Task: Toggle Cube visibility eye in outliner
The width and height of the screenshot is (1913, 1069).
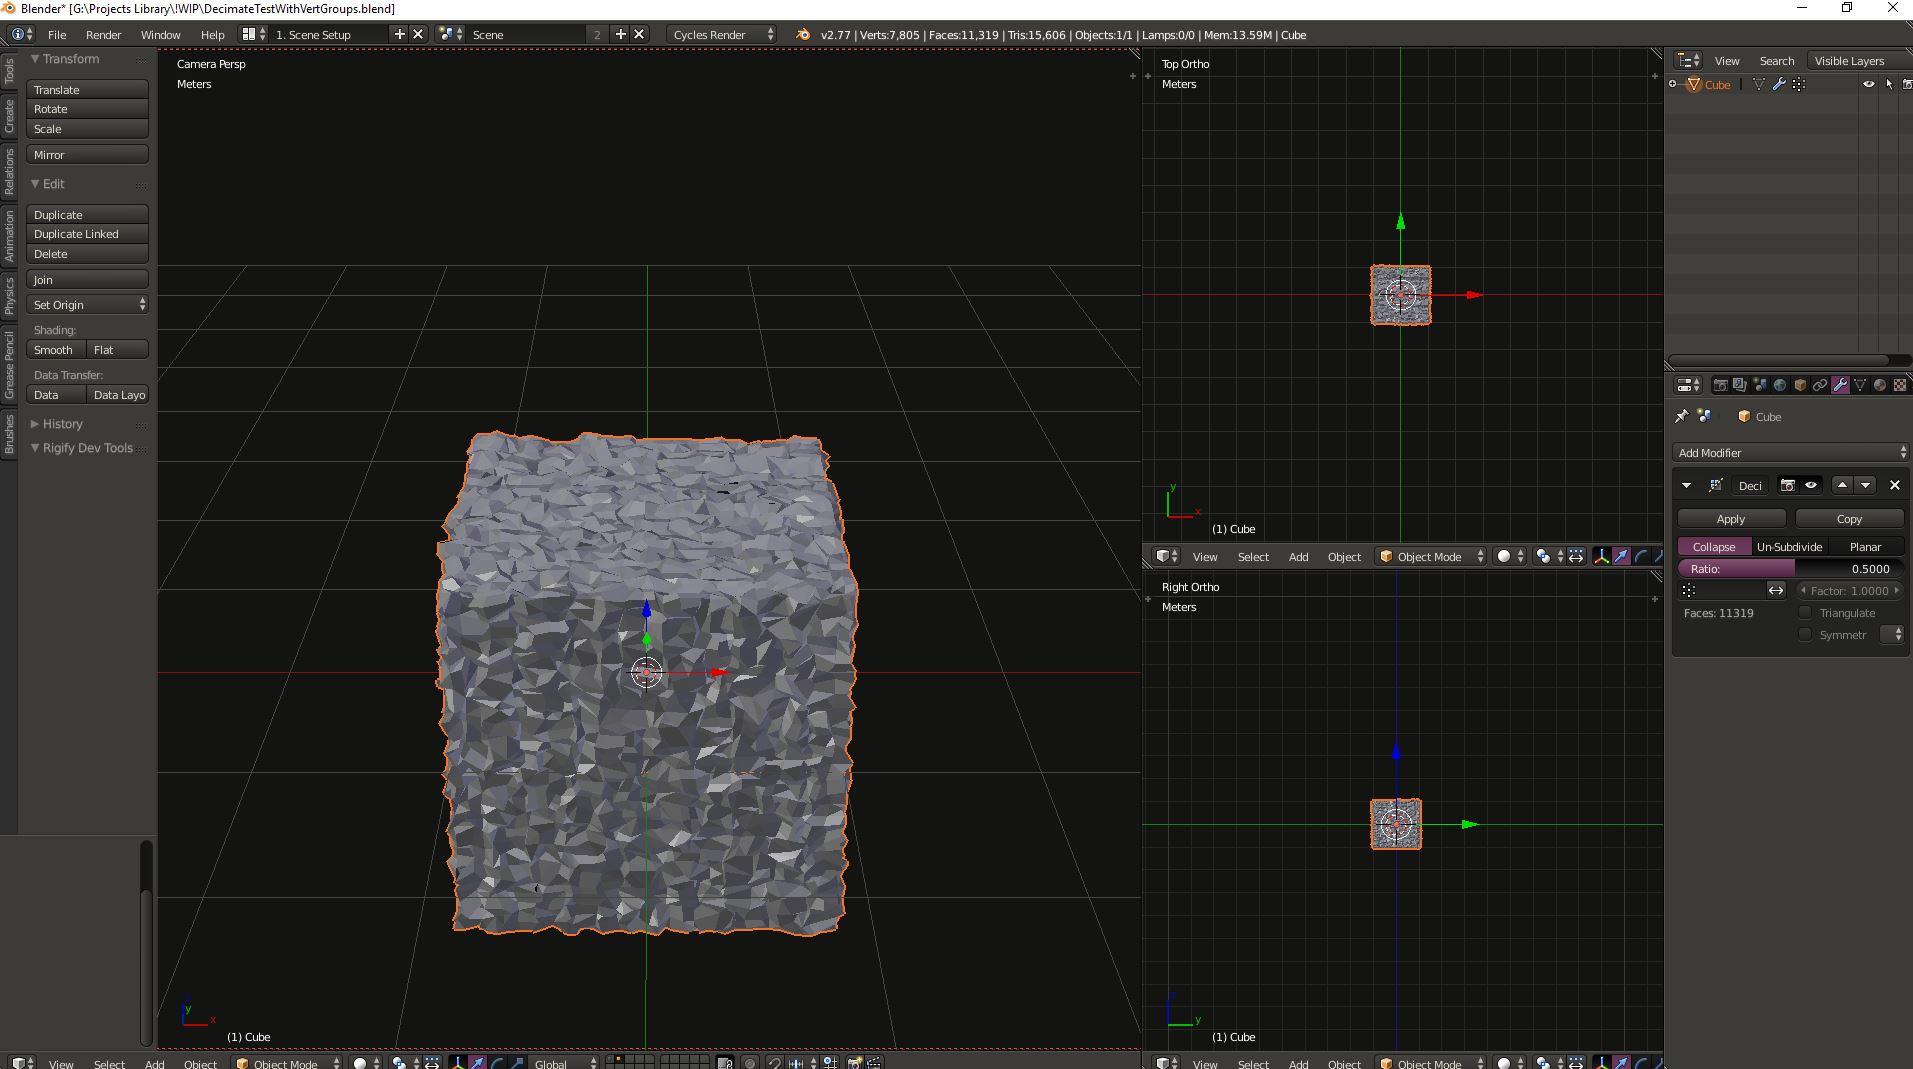Action: click(1868, 85)
